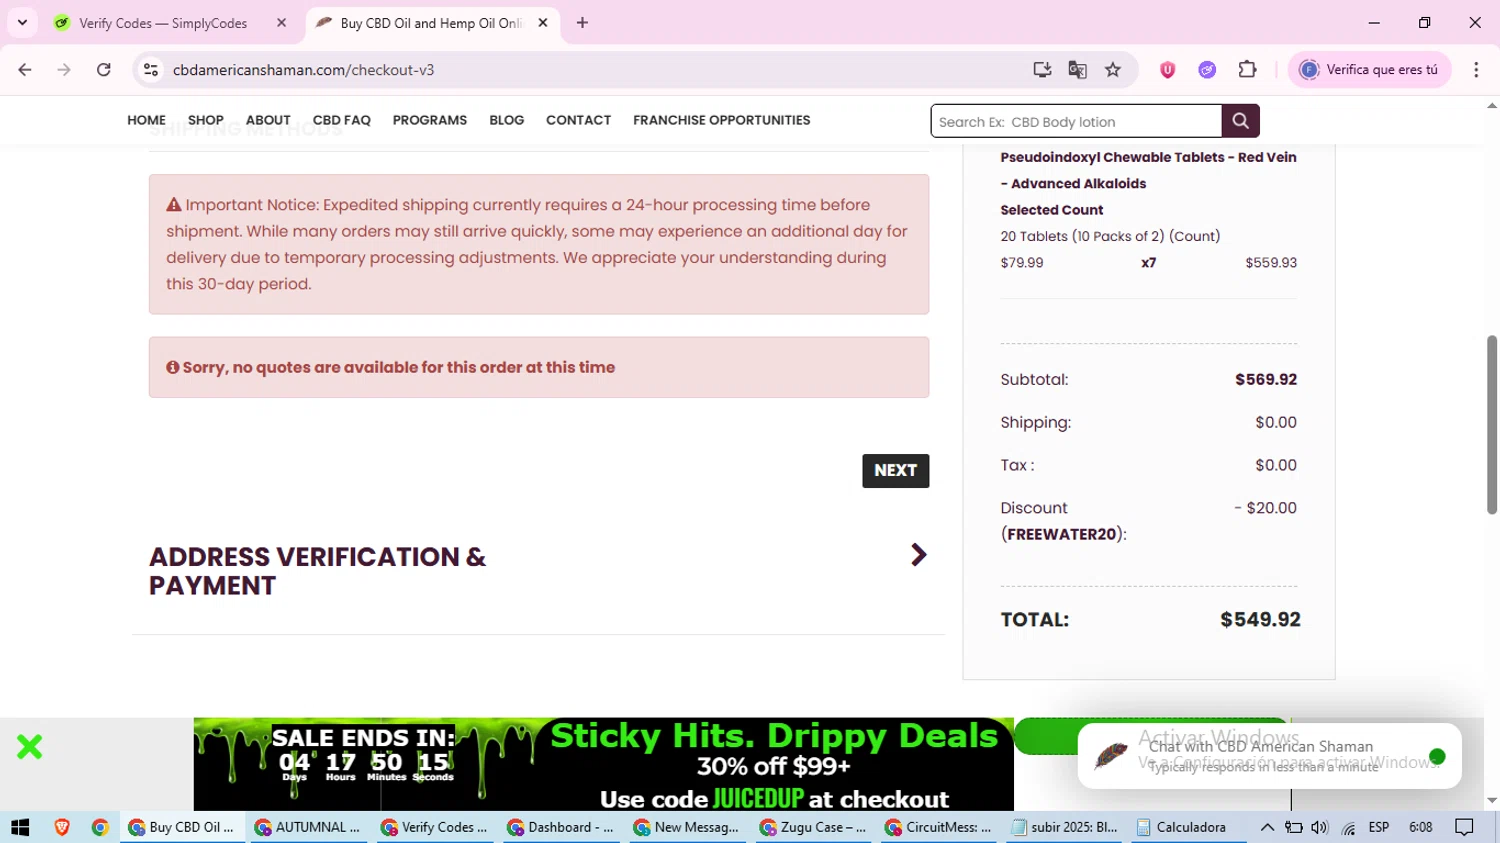Close the Buy CBD Oil tab

(x=543, y=22)
